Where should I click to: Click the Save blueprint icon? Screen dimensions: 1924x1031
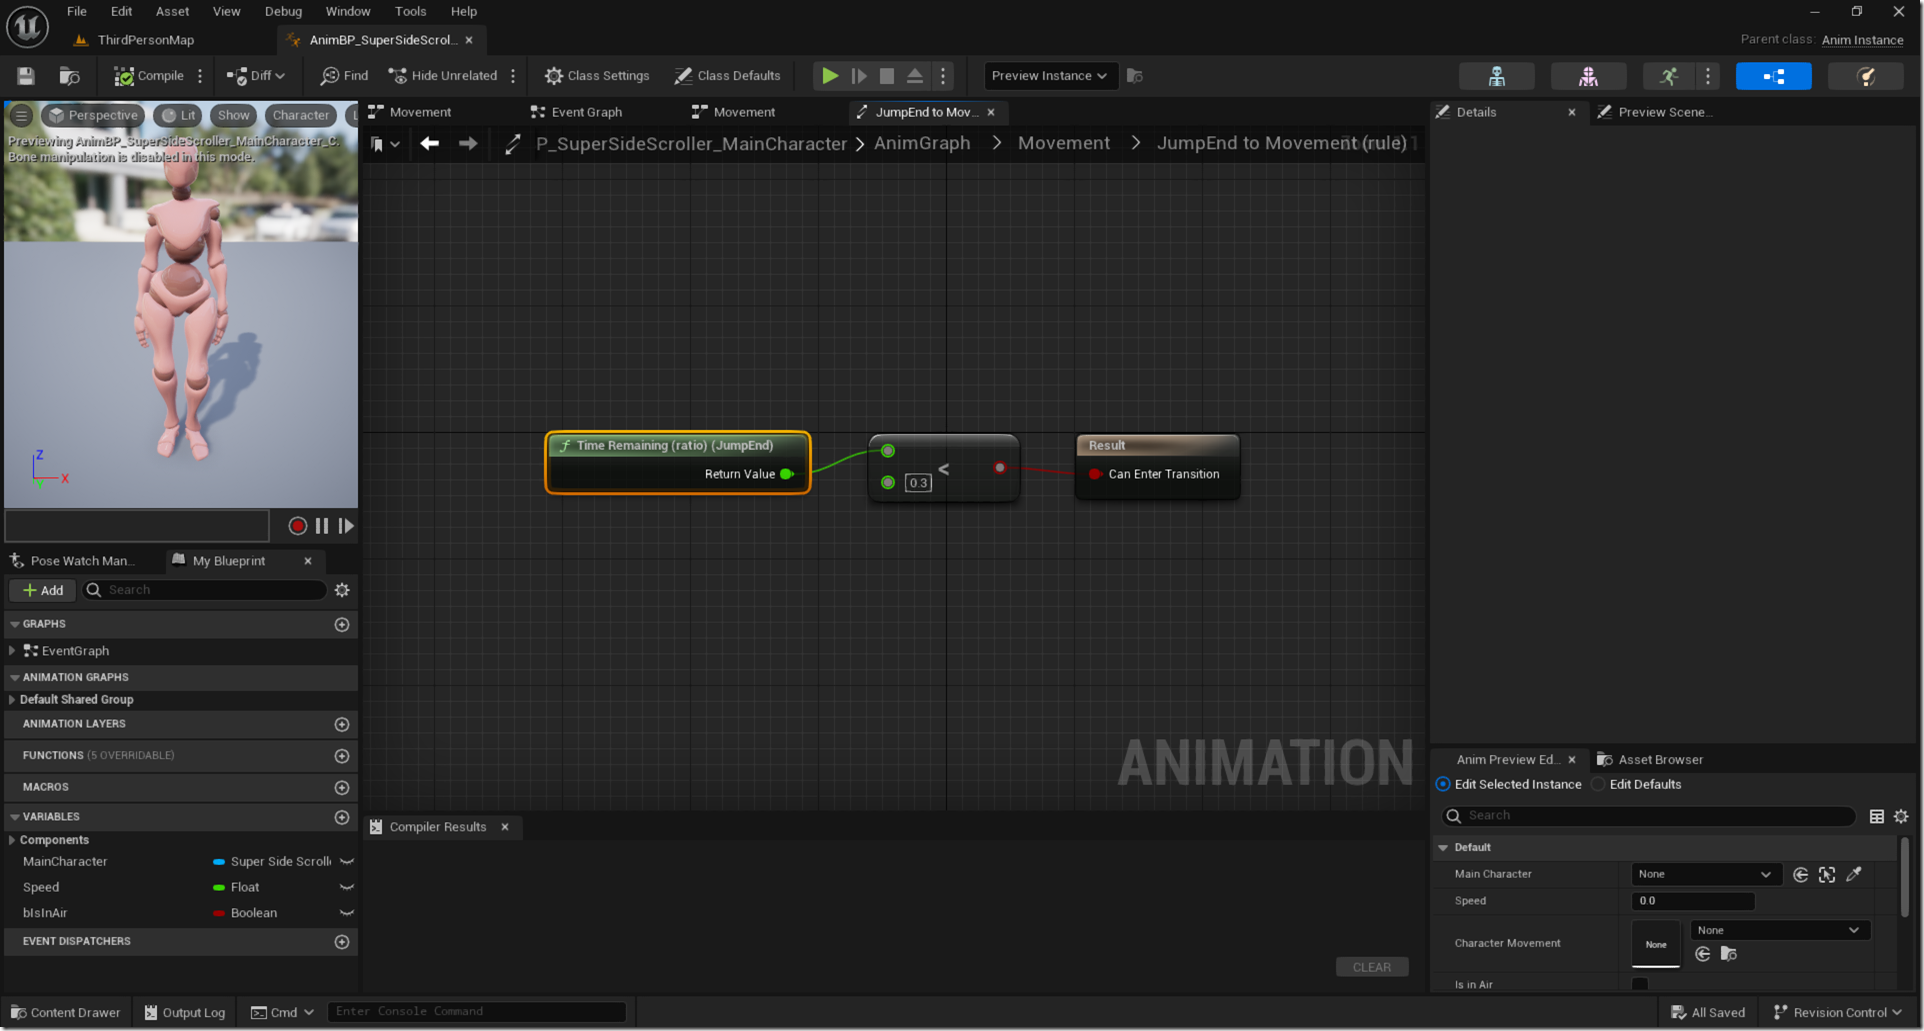[26, 76]
